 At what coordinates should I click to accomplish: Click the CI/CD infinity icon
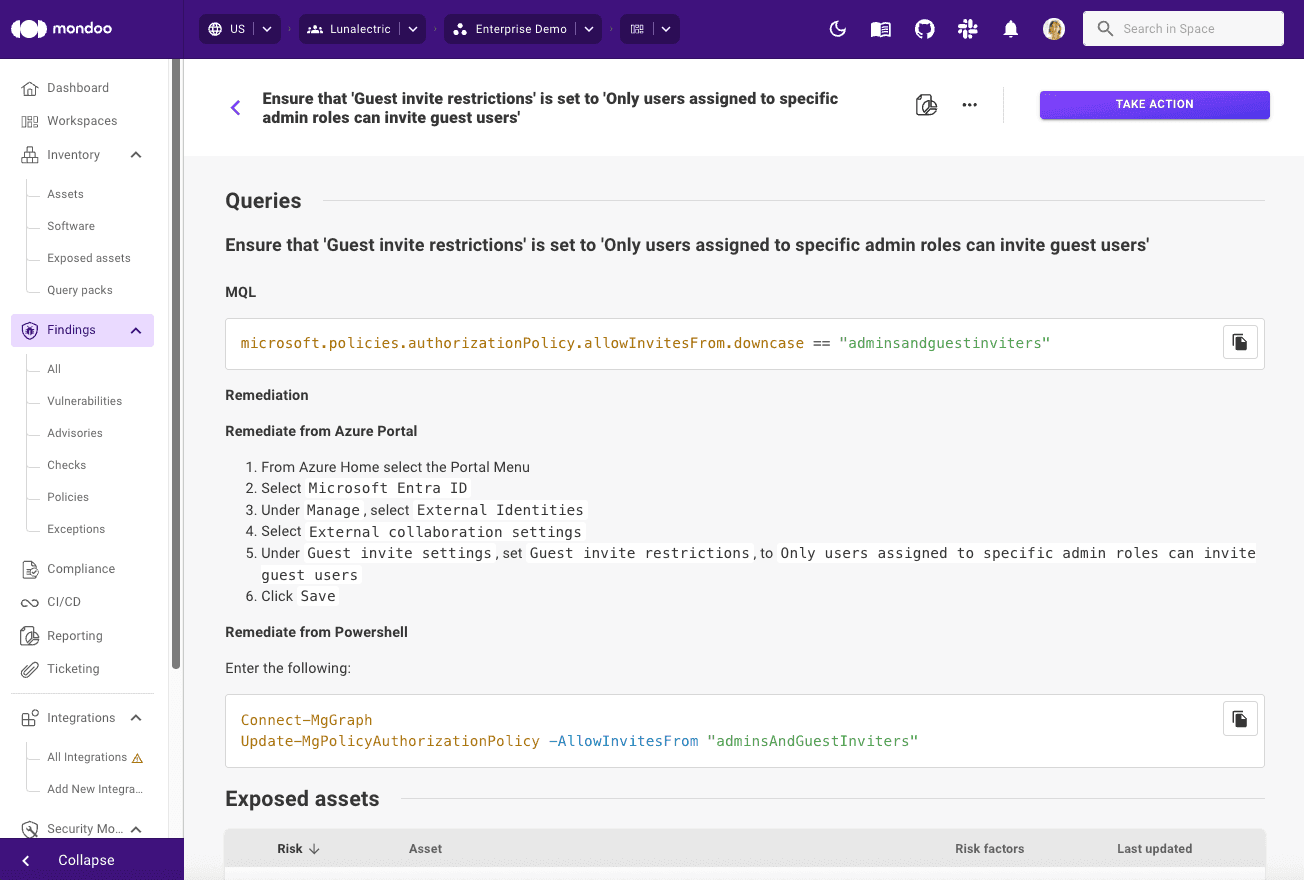pos(29,602)
